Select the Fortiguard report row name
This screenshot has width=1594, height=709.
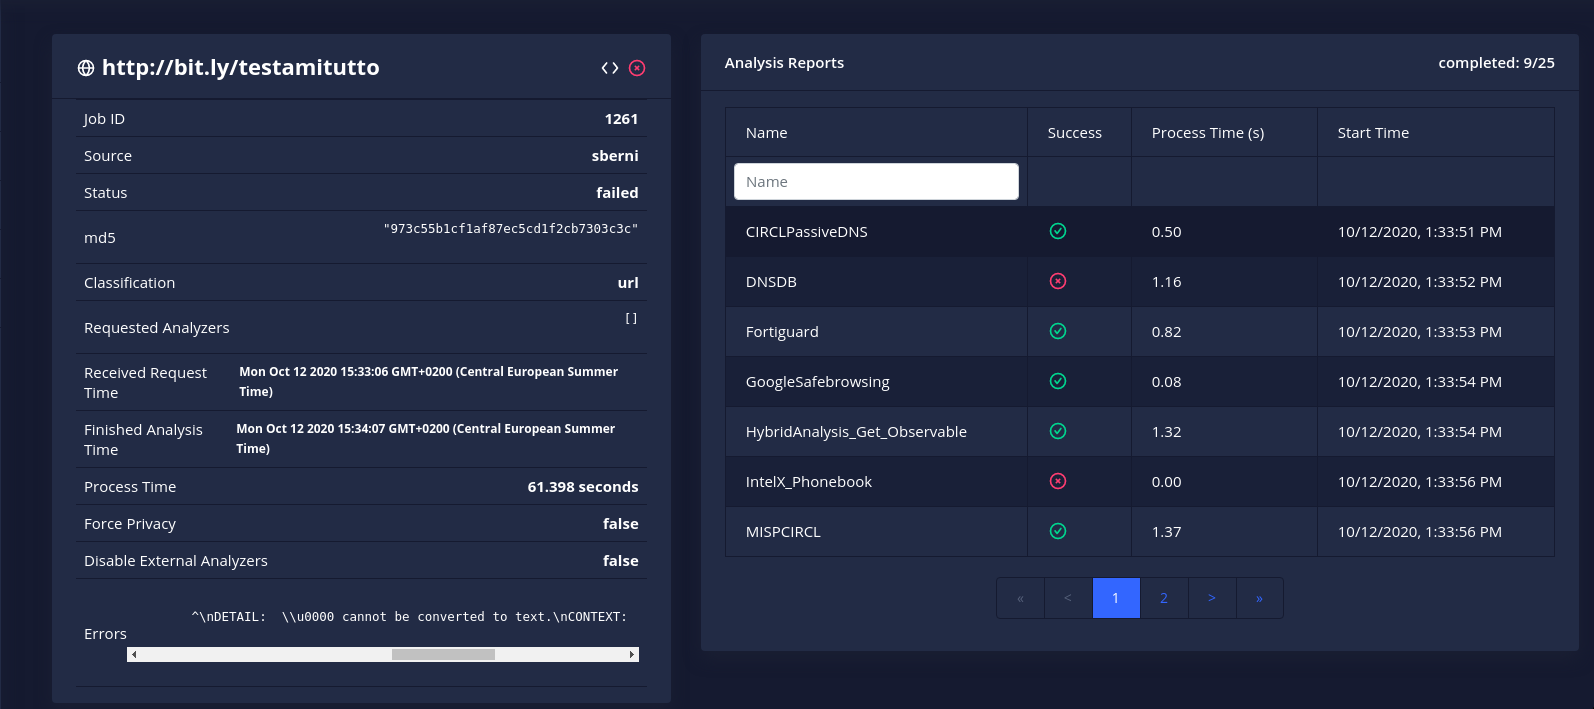pyautogui.click(x=782, y=332)
